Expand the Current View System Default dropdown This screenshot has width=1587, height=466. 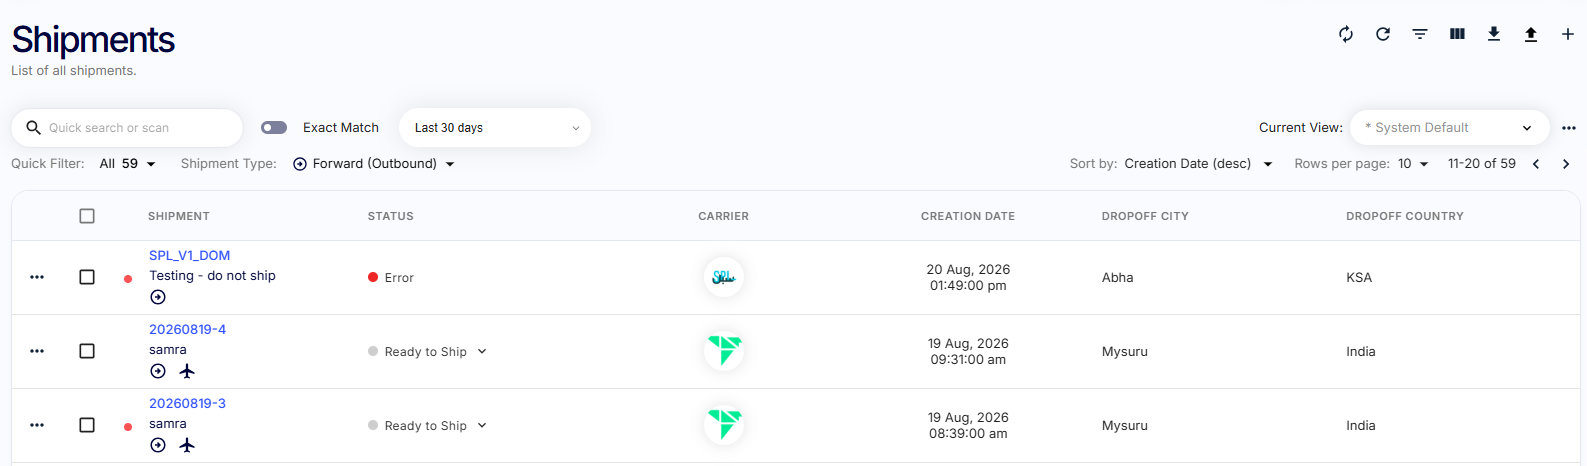(x=1450, y=128)
